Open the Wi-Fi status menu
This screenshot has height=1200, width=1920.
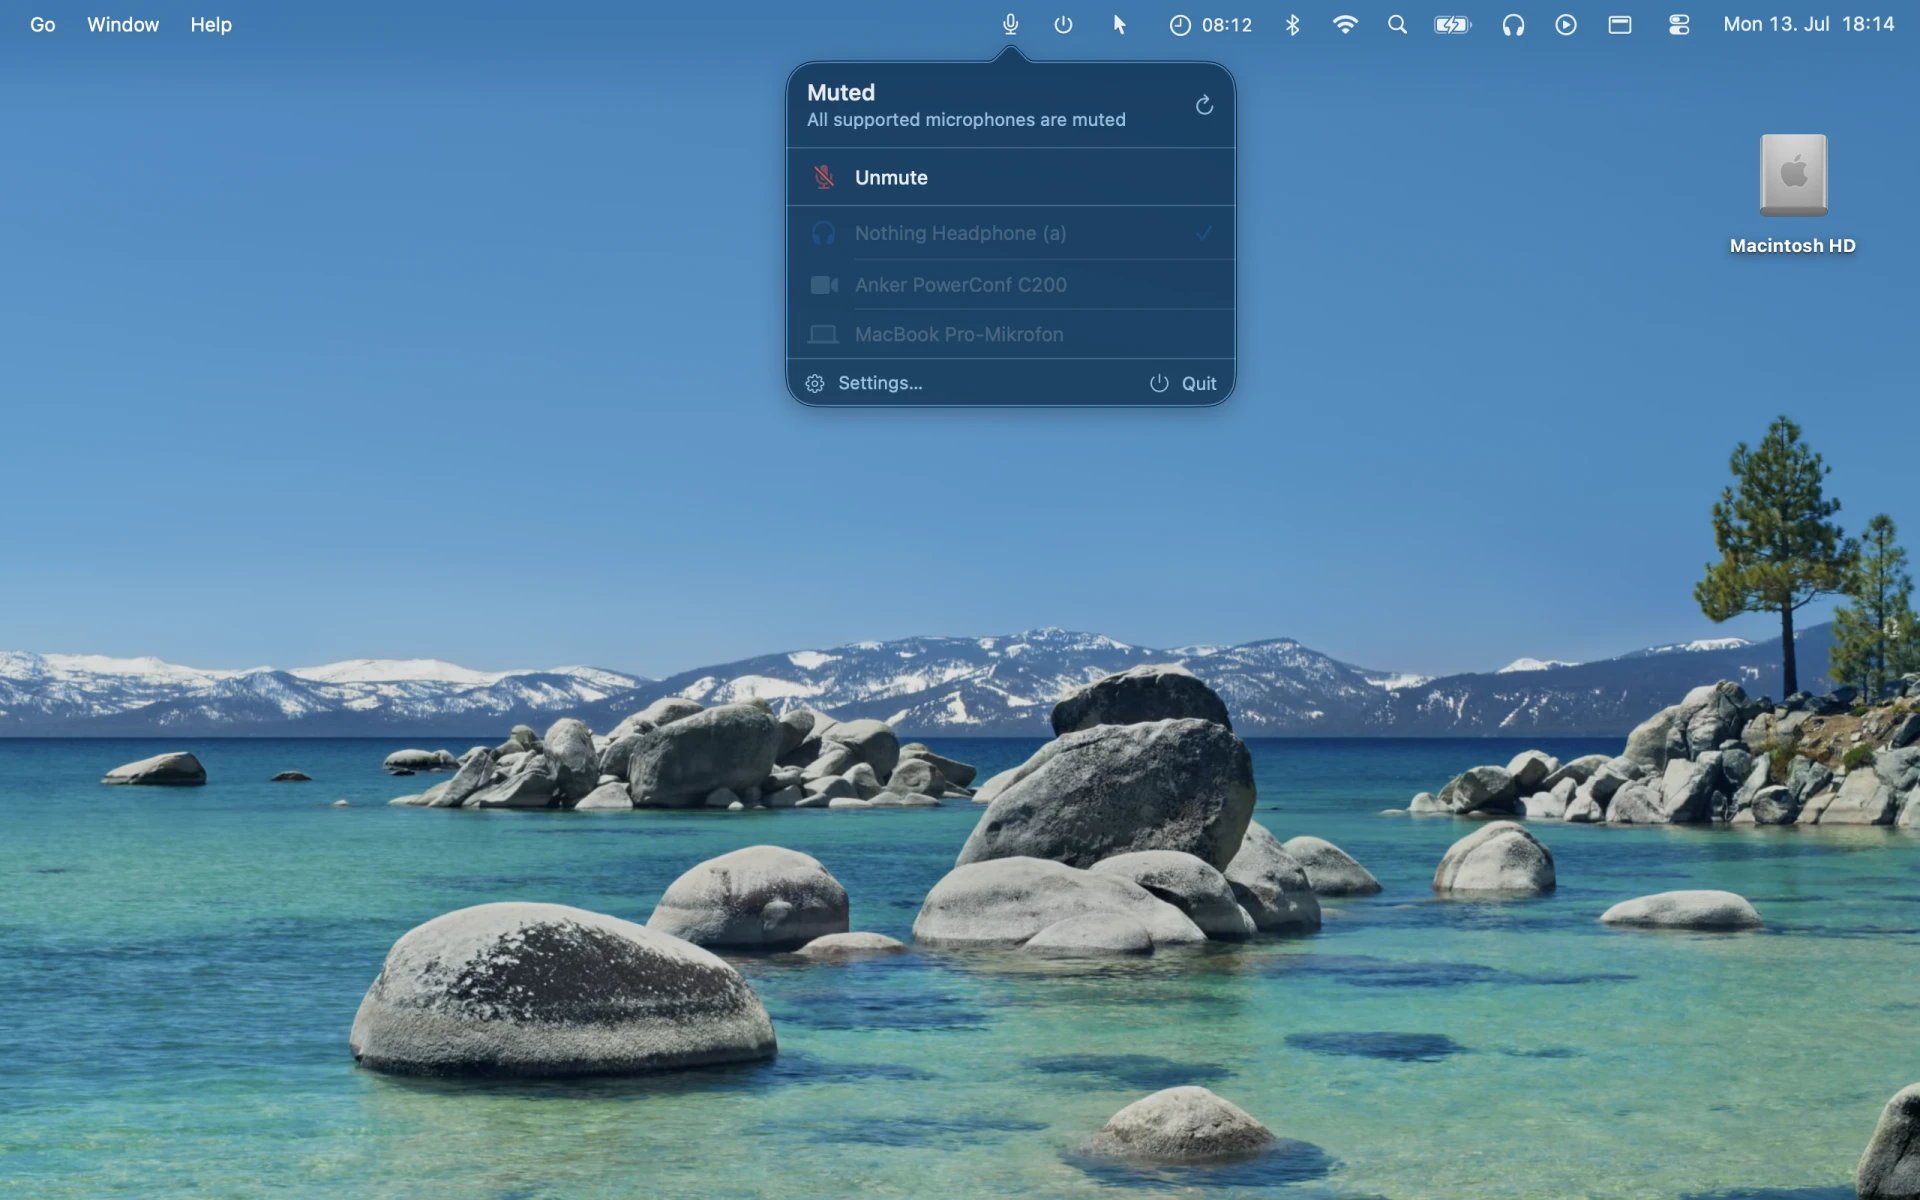point(1345,25)
